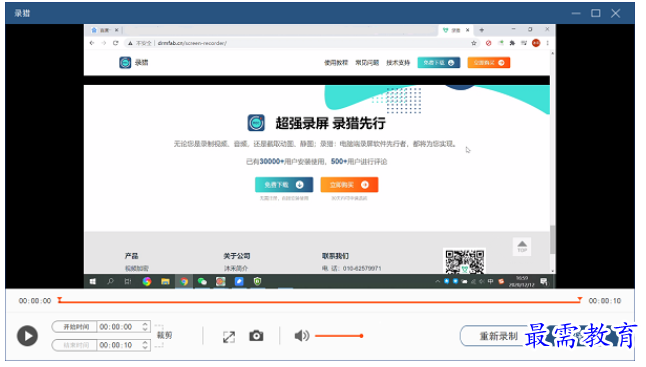The height and width of the screenshot is (367, 646).
Task: Click the 结束时间 button
Action: (75, 345)
